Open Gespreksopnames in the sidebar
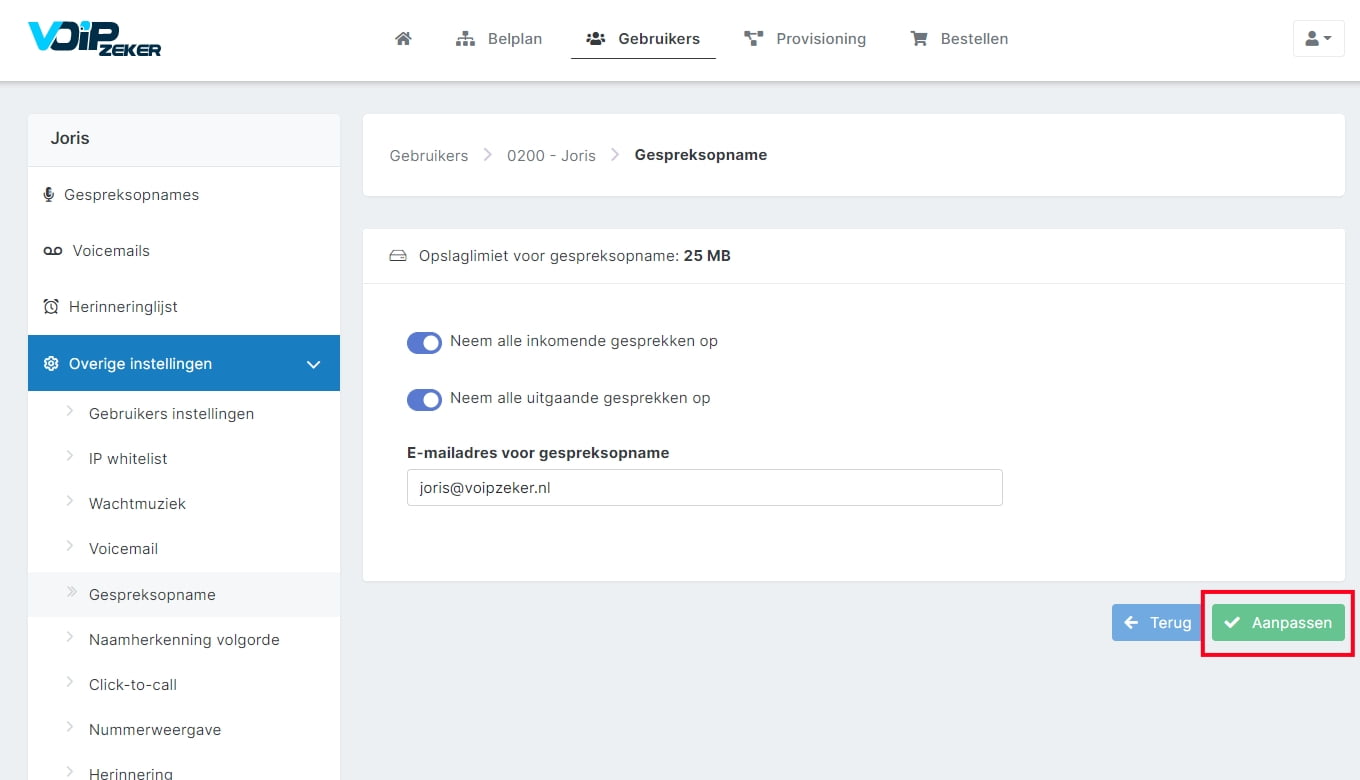Viewport: 1360px width, 780px height. pyautogui.click(x=184, y=195)
